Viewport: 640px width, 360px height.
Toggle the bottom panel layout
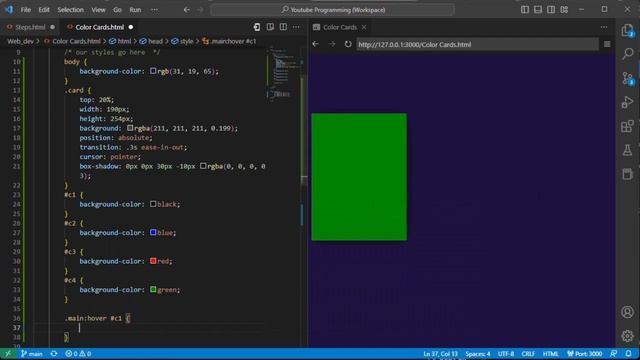tap(538, 10)
